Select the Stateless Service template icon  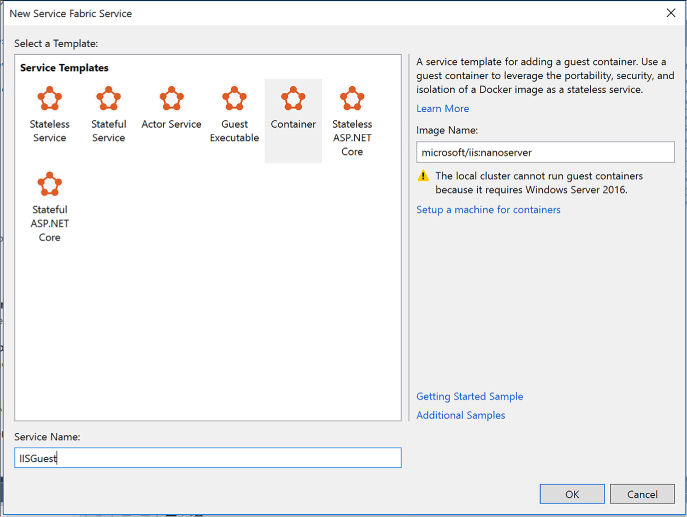[50, 98]
